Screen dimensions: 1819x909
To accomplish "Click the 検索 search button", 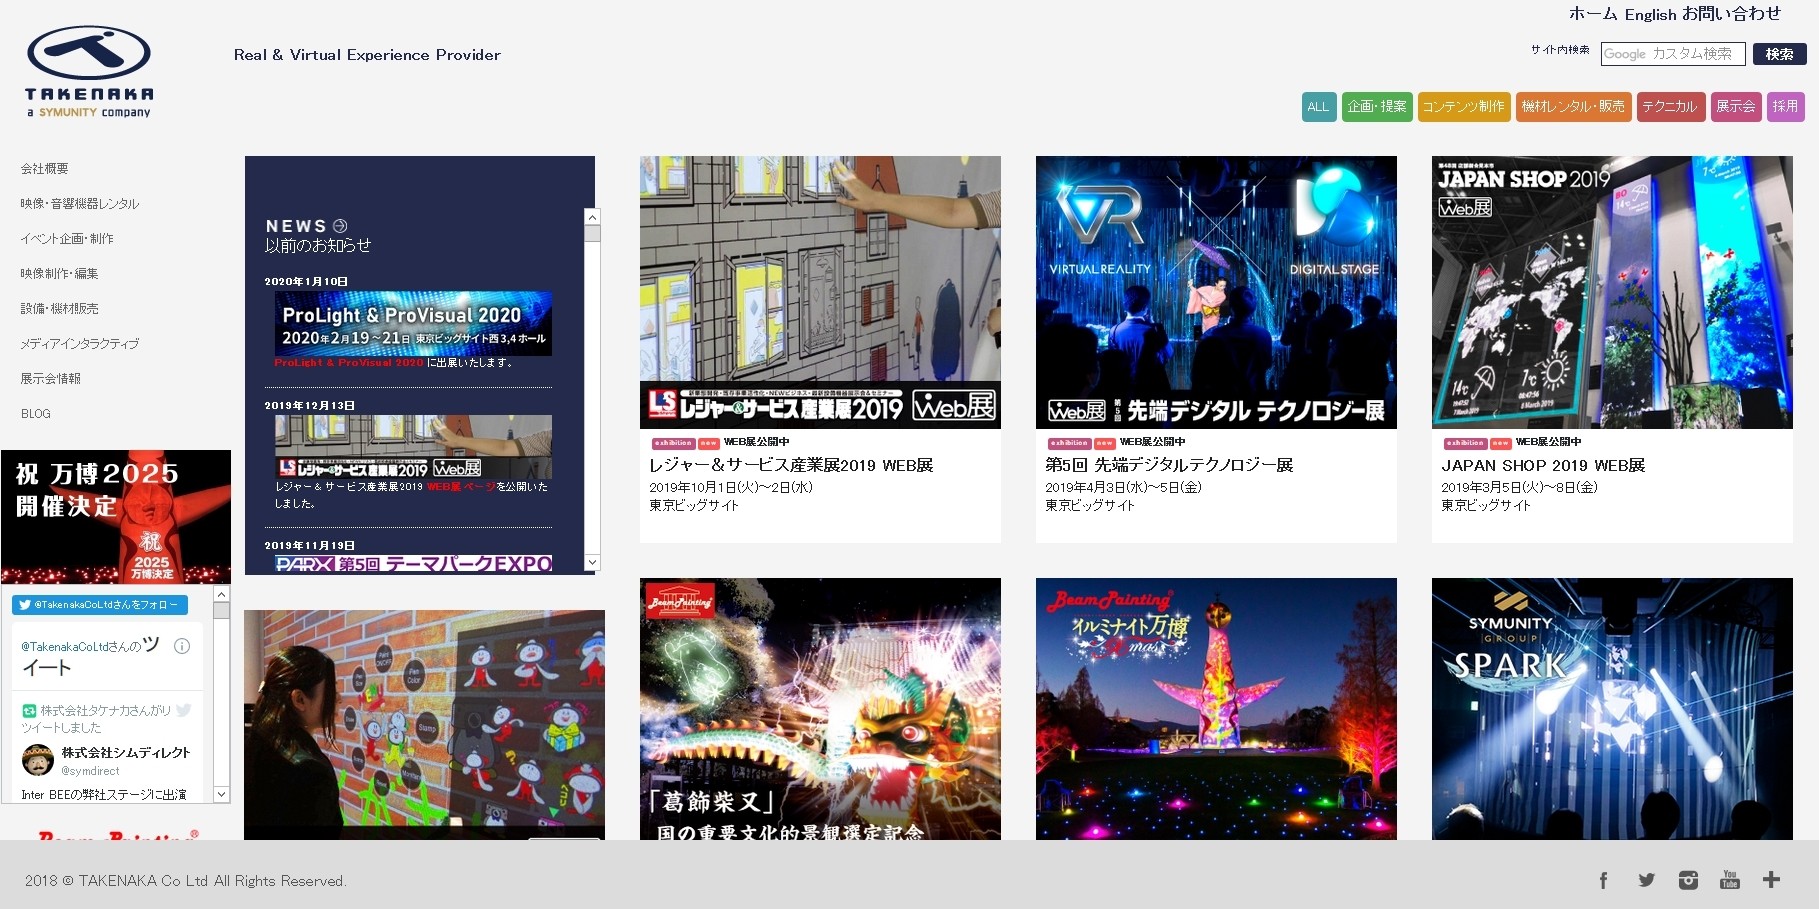I will click(1779, 54).
